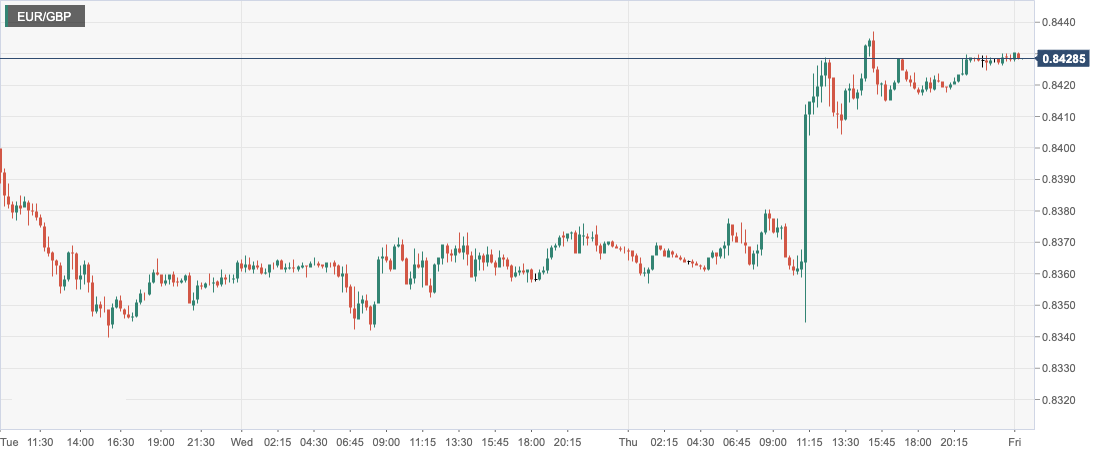Click the 0.8390 price axis label
Image resolution: width=1105 pixels, height=455 pixels.
(1058, 180)
